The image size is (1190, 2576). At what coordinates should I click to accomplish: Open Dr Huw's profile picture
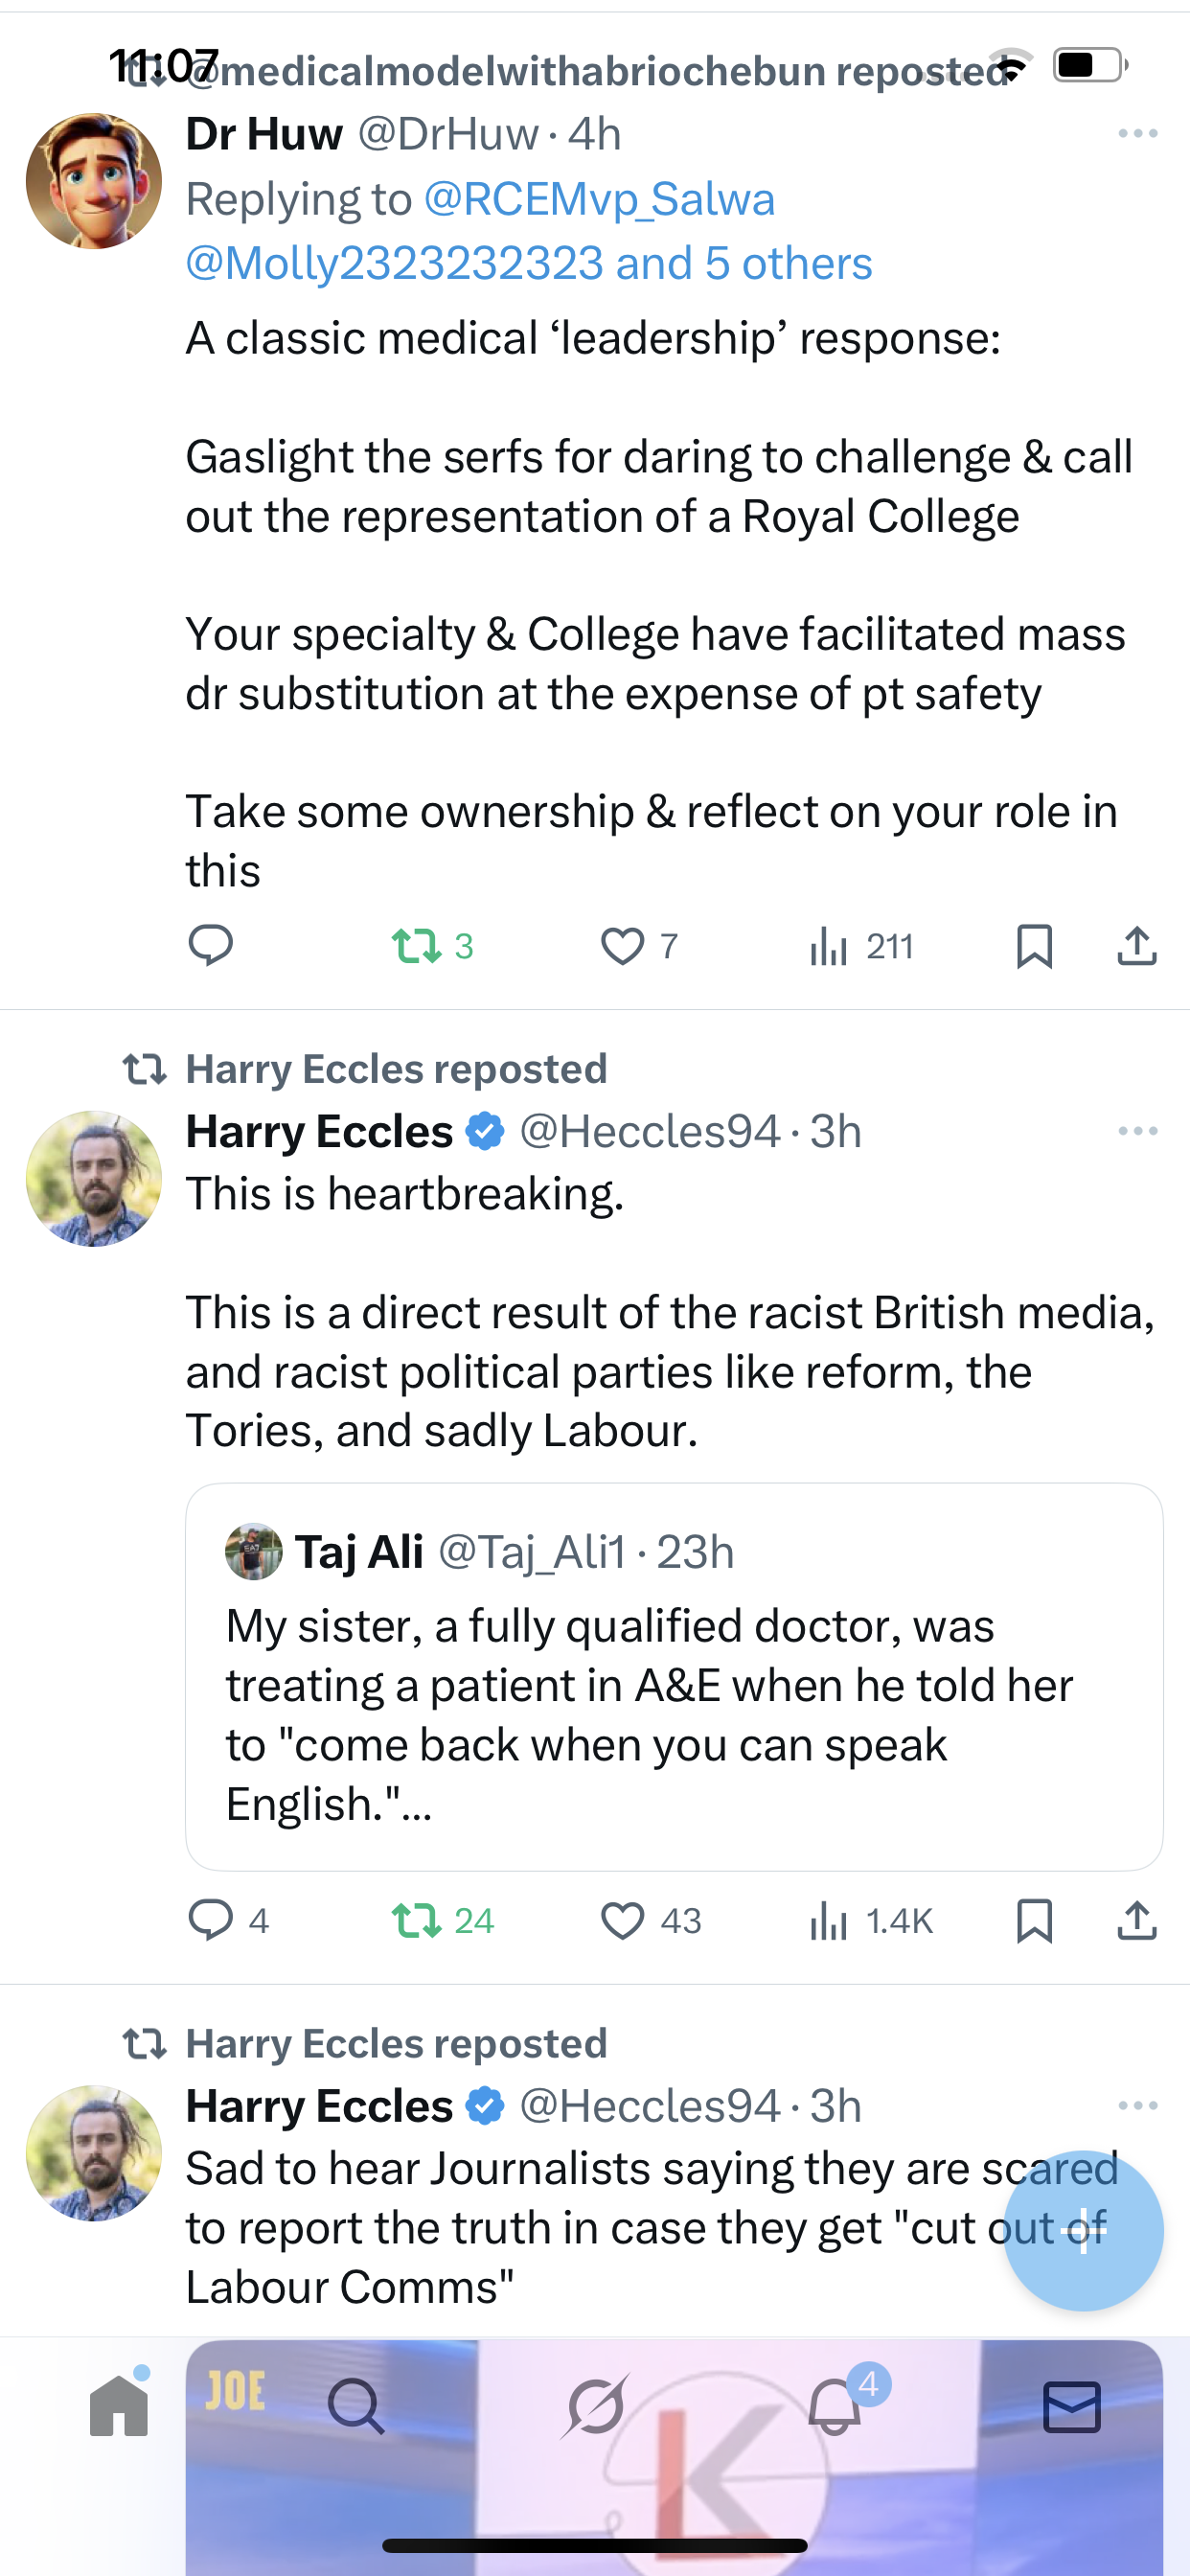[x=94, y=181]
